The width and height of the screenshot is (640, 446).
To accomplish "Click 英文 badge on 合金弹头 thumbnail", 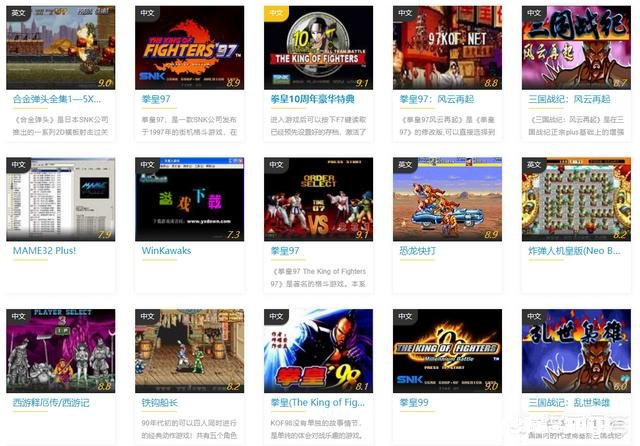I will coord(18,13).
